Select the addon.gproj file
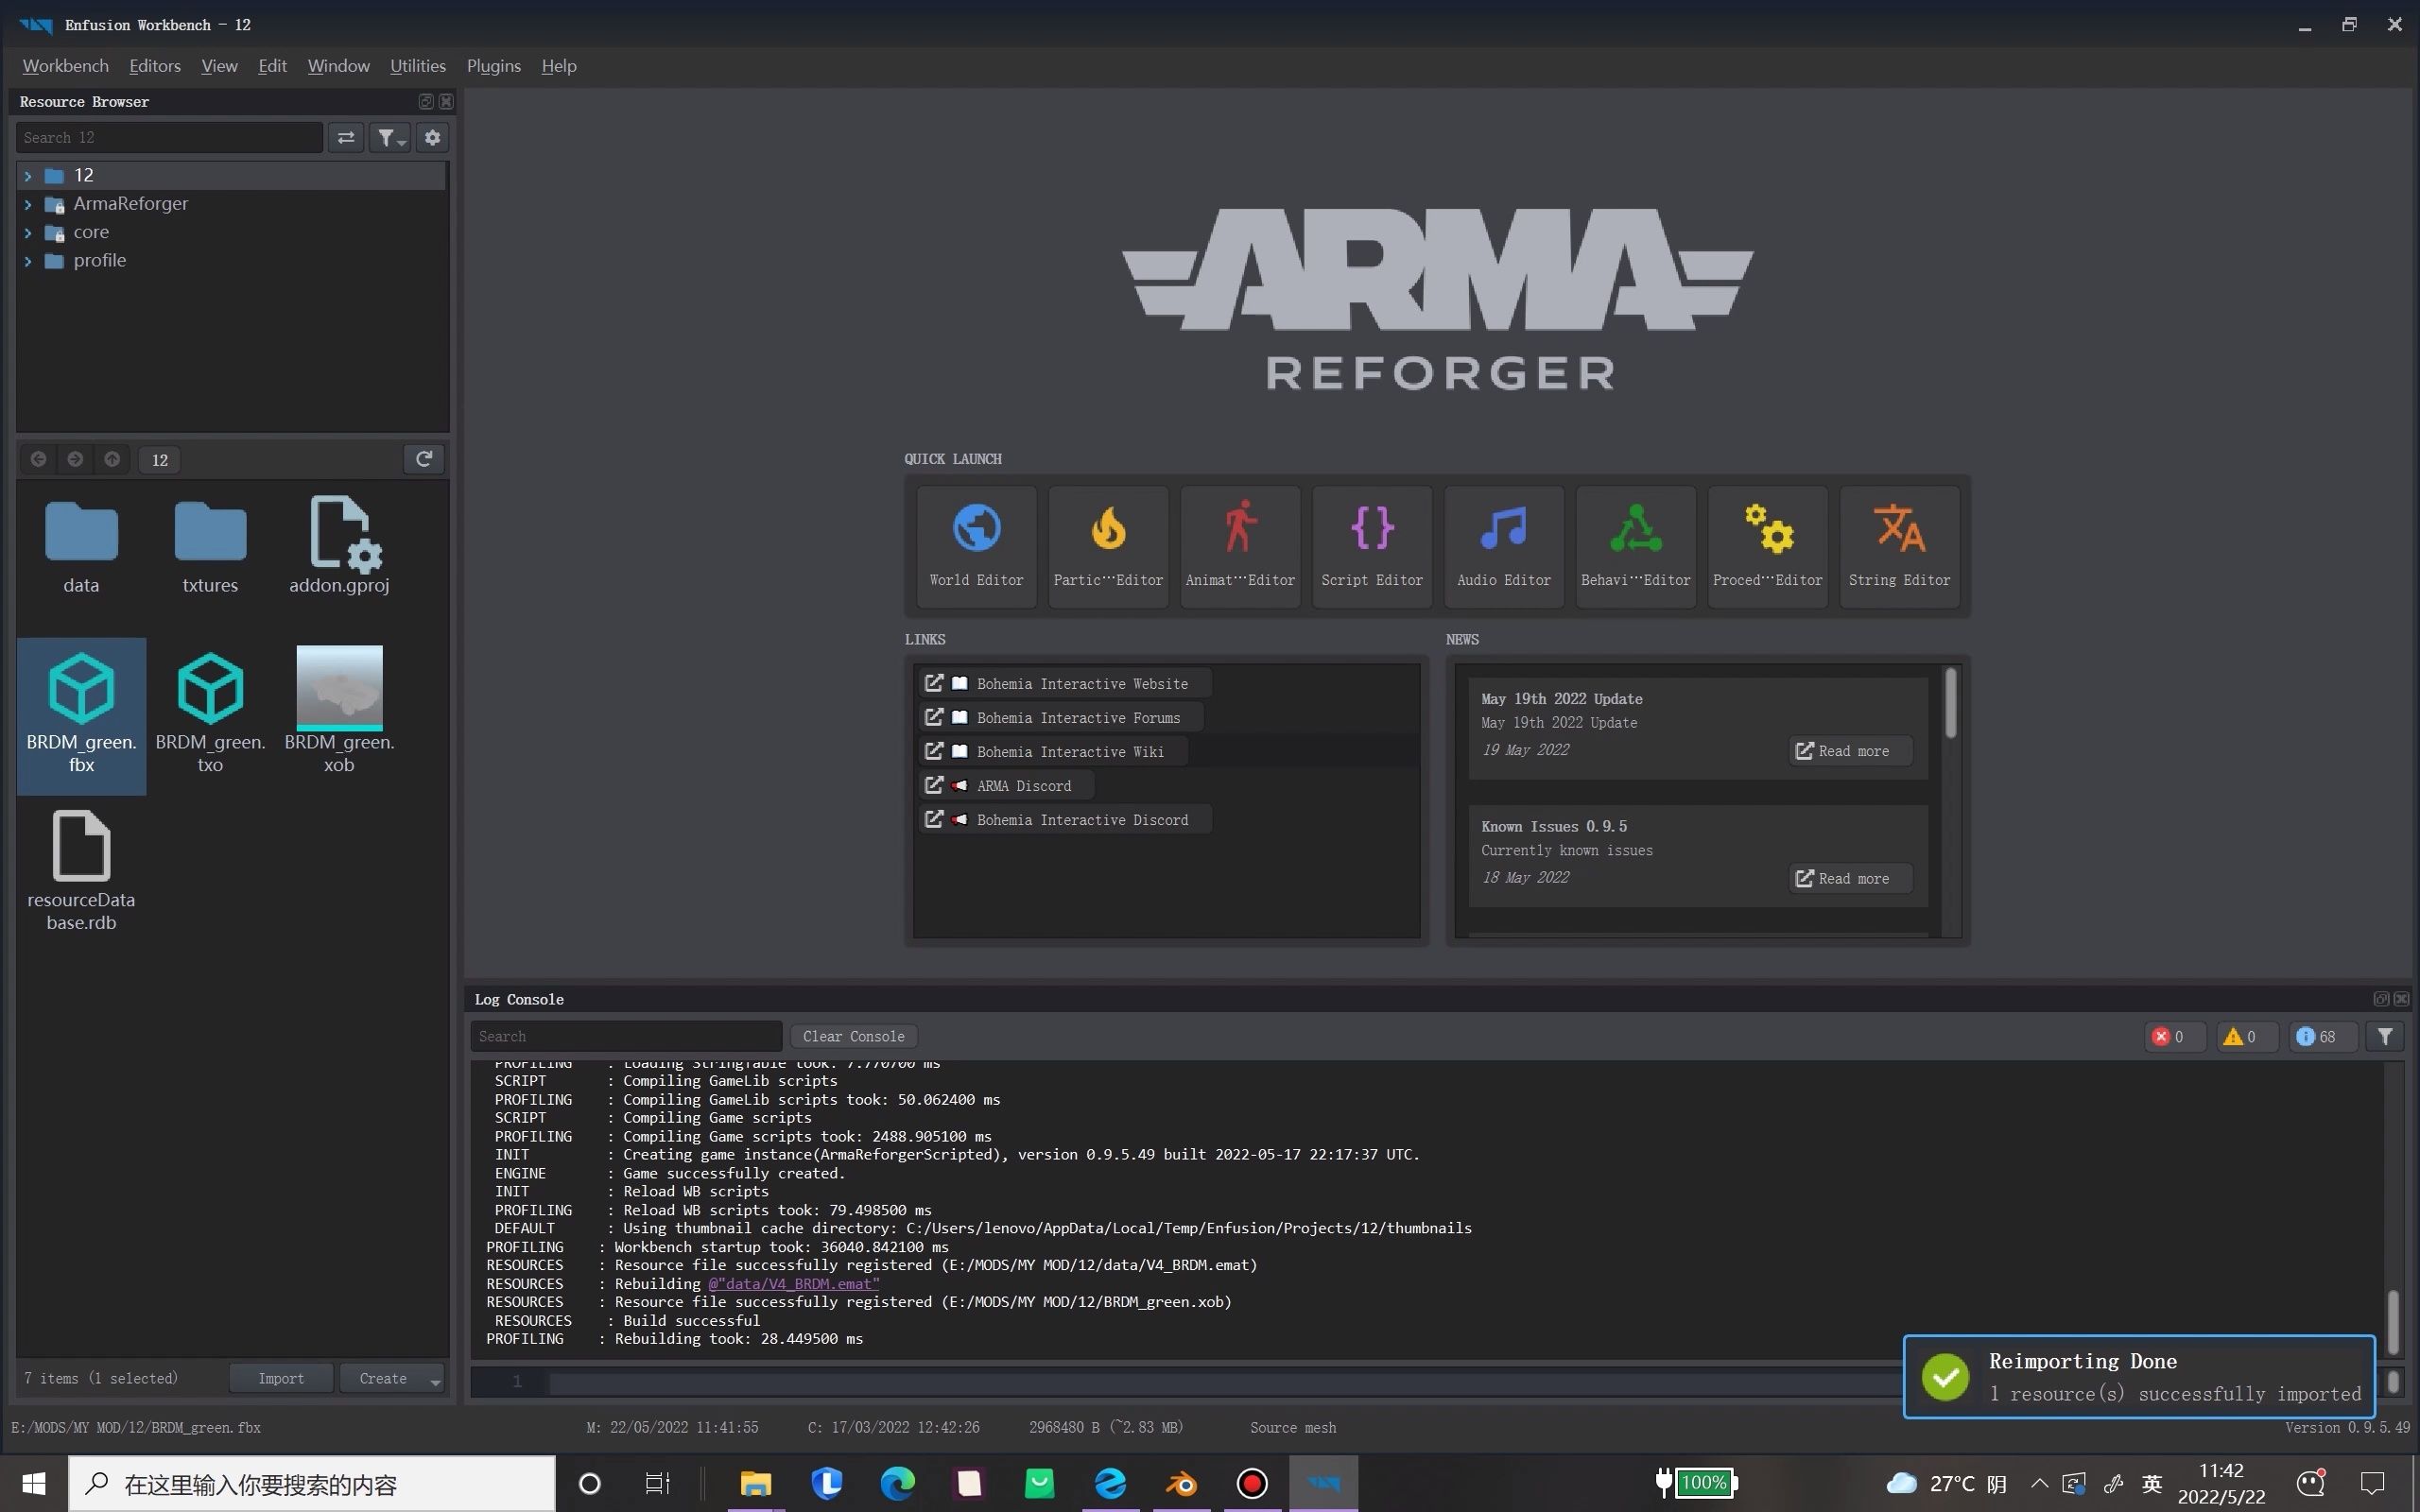The height and width of the screenshot is (1512, 2420). pos(339,546)
